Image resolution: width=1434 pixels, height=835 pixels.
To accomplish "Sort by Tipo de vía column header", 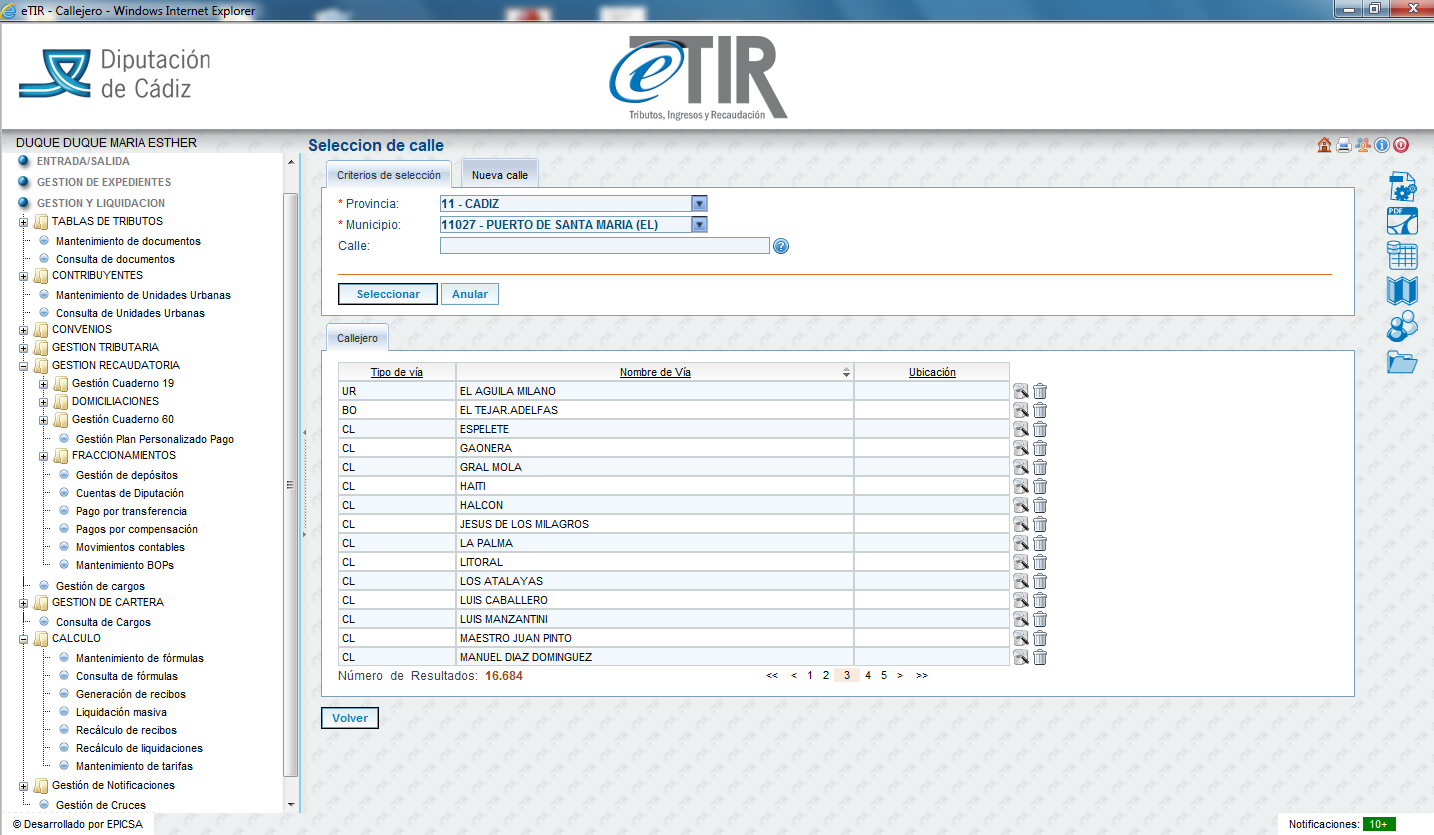I will 397,372.
